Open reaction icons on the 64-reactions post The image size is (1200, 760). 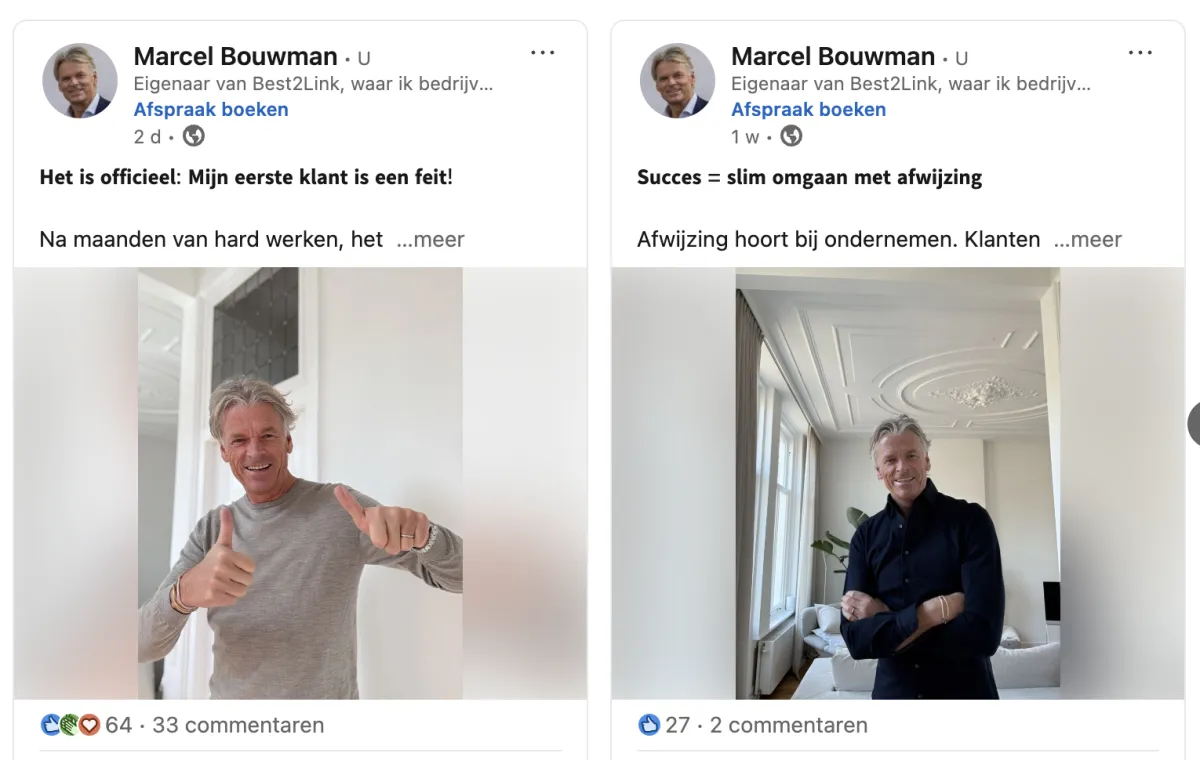pos(71,725)
